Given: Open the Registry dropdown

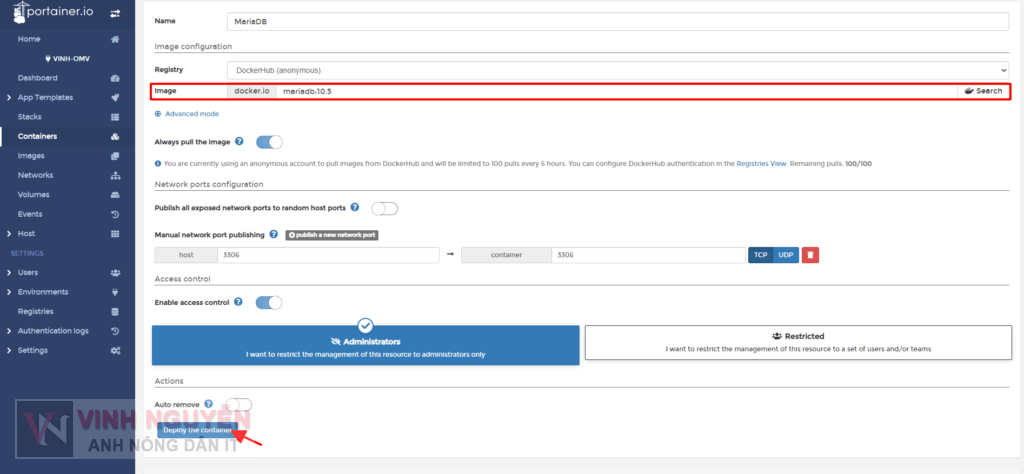Looking at the screenshot, I should [x=618, y=69].
